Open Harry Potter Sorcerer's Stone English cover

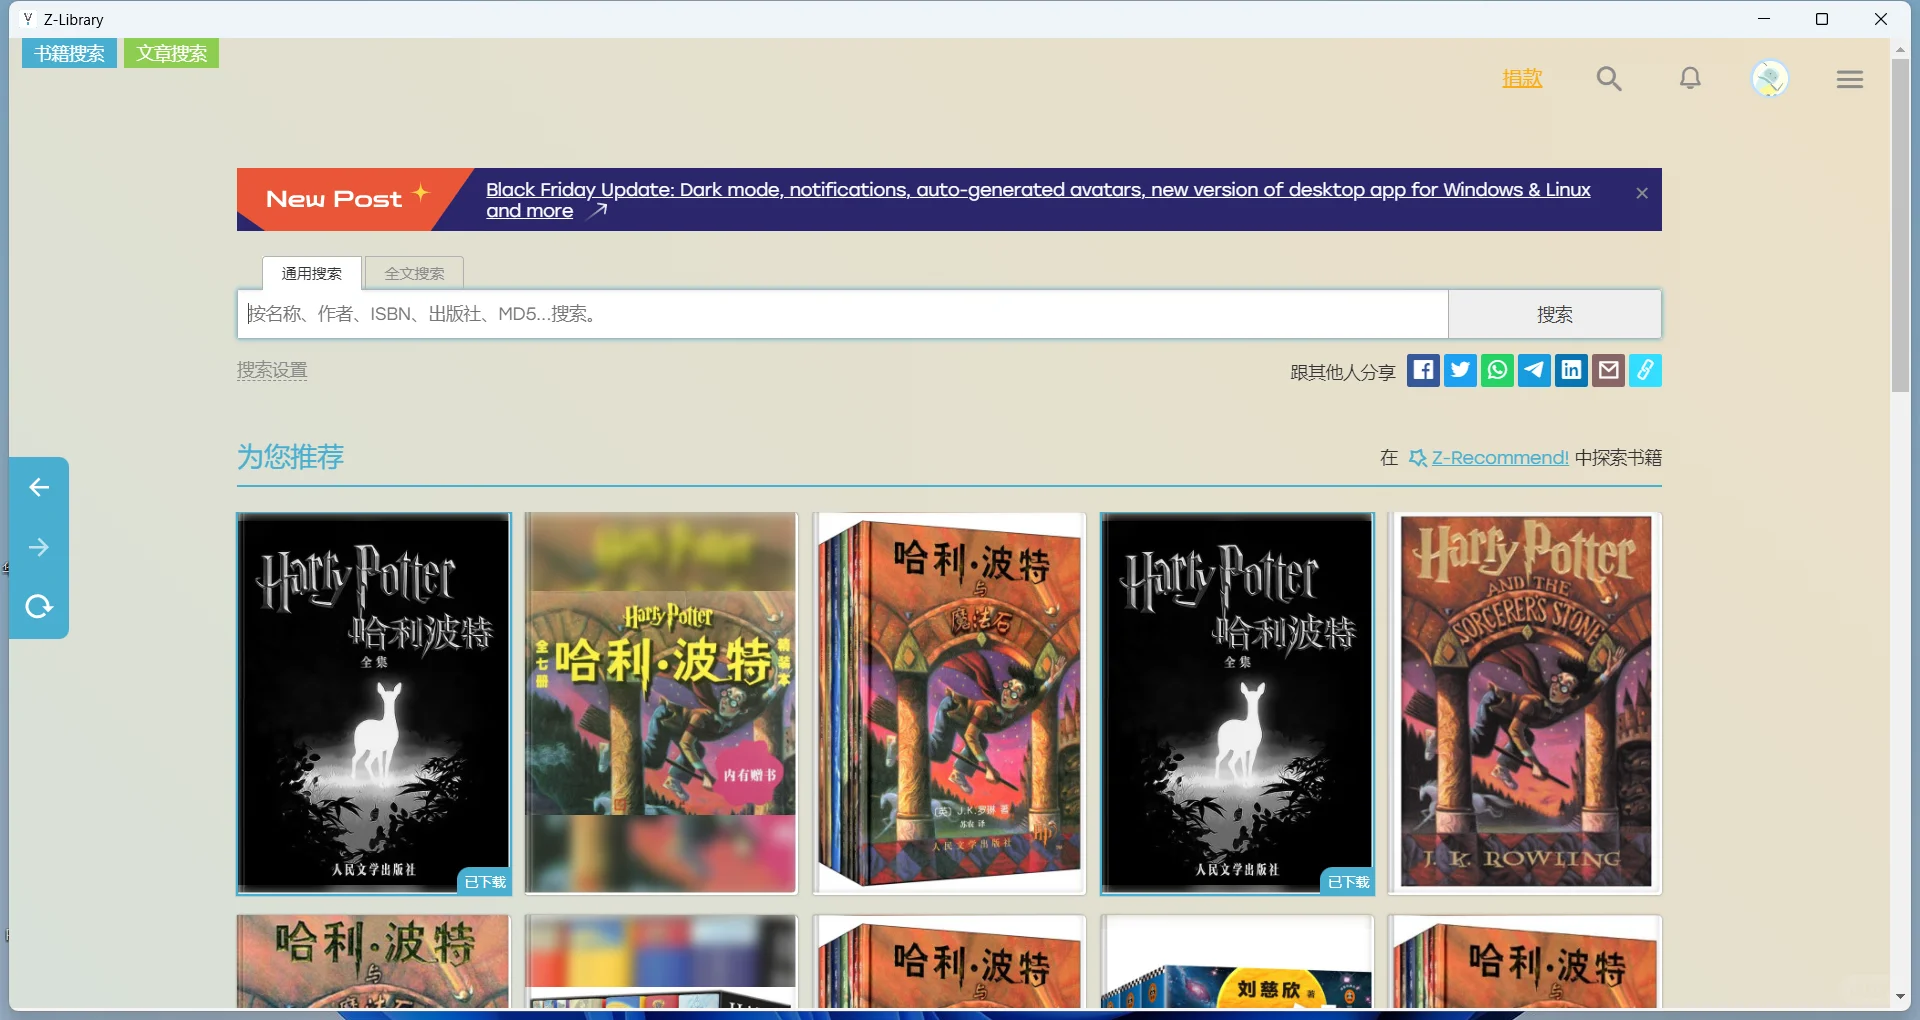point(1525,703)
